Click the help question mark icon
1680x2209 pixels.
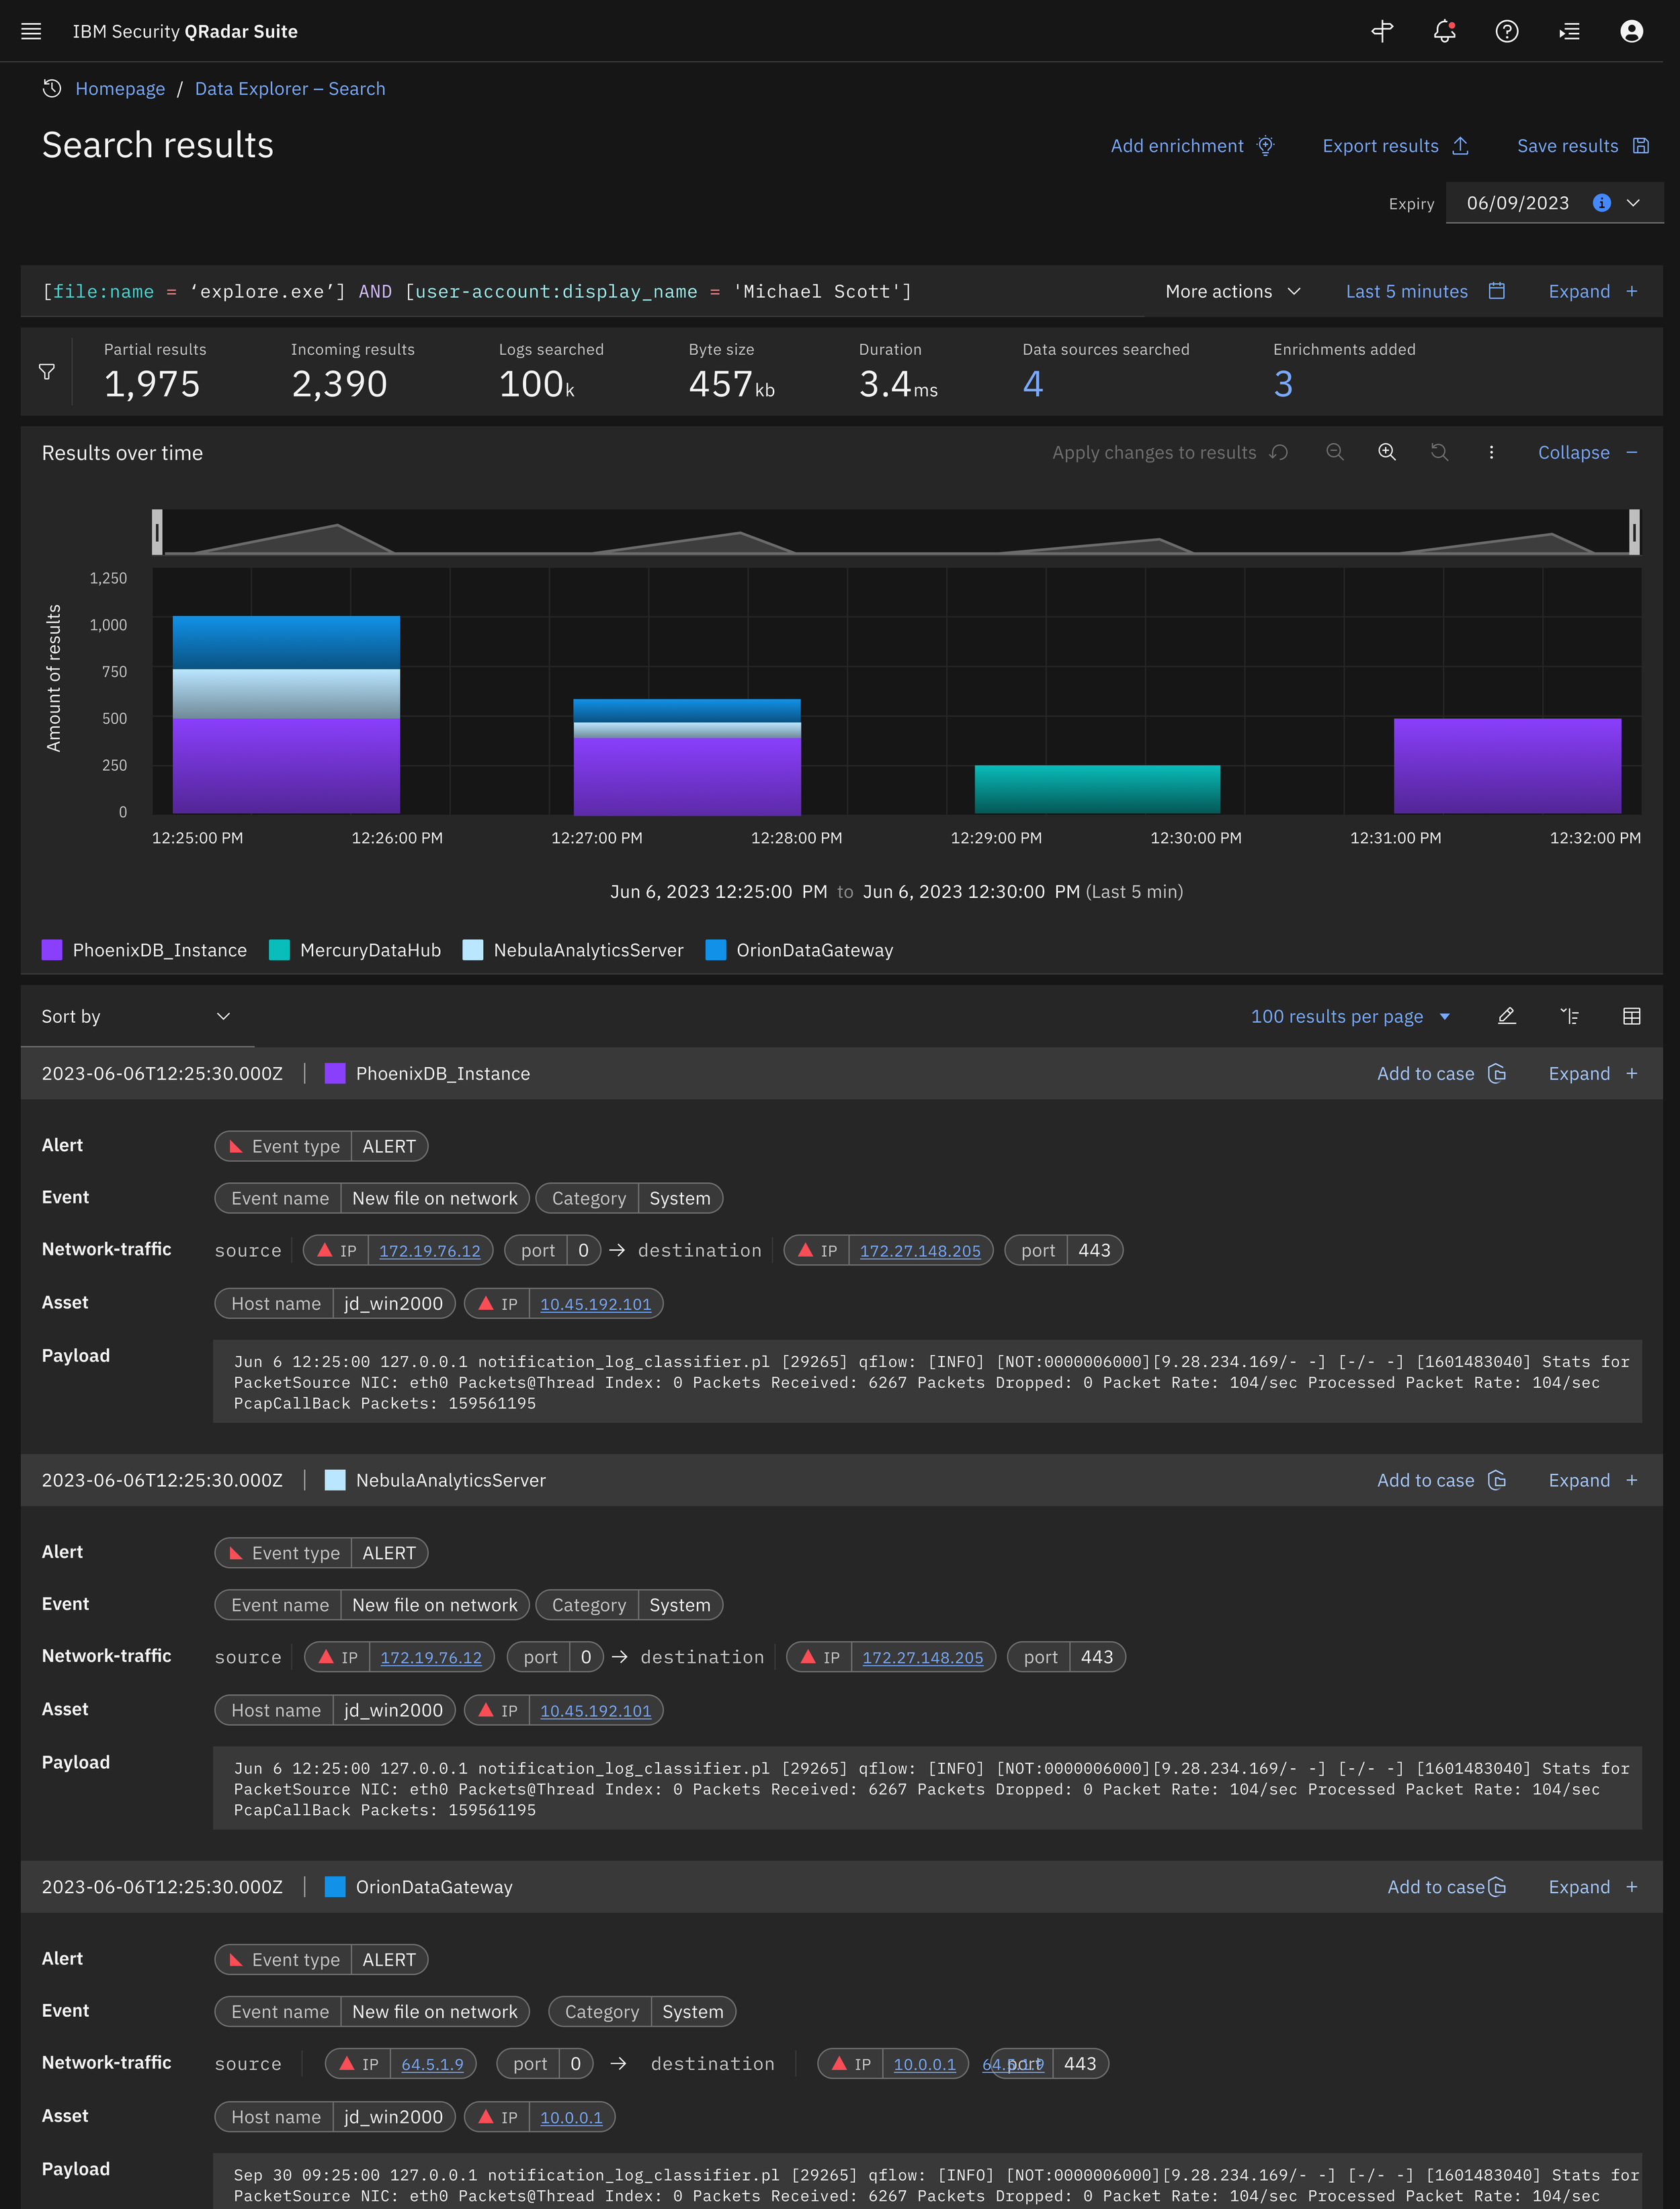click(x=1506, y=31)
